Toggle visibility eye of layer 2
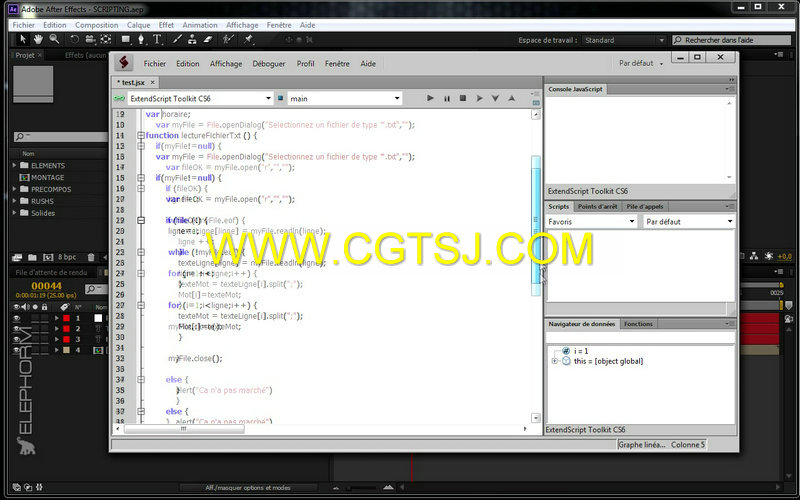800x500 pixels. (x=17, y=329)
